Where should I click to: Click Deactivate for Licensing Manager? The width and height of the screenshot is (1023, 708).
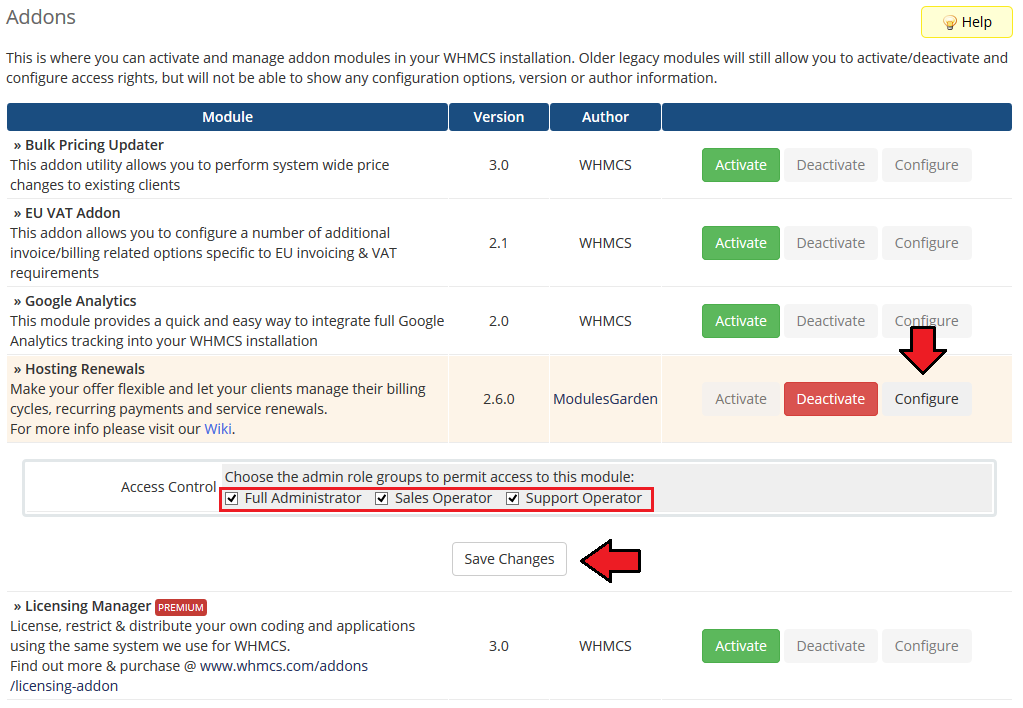coord(831,646)
